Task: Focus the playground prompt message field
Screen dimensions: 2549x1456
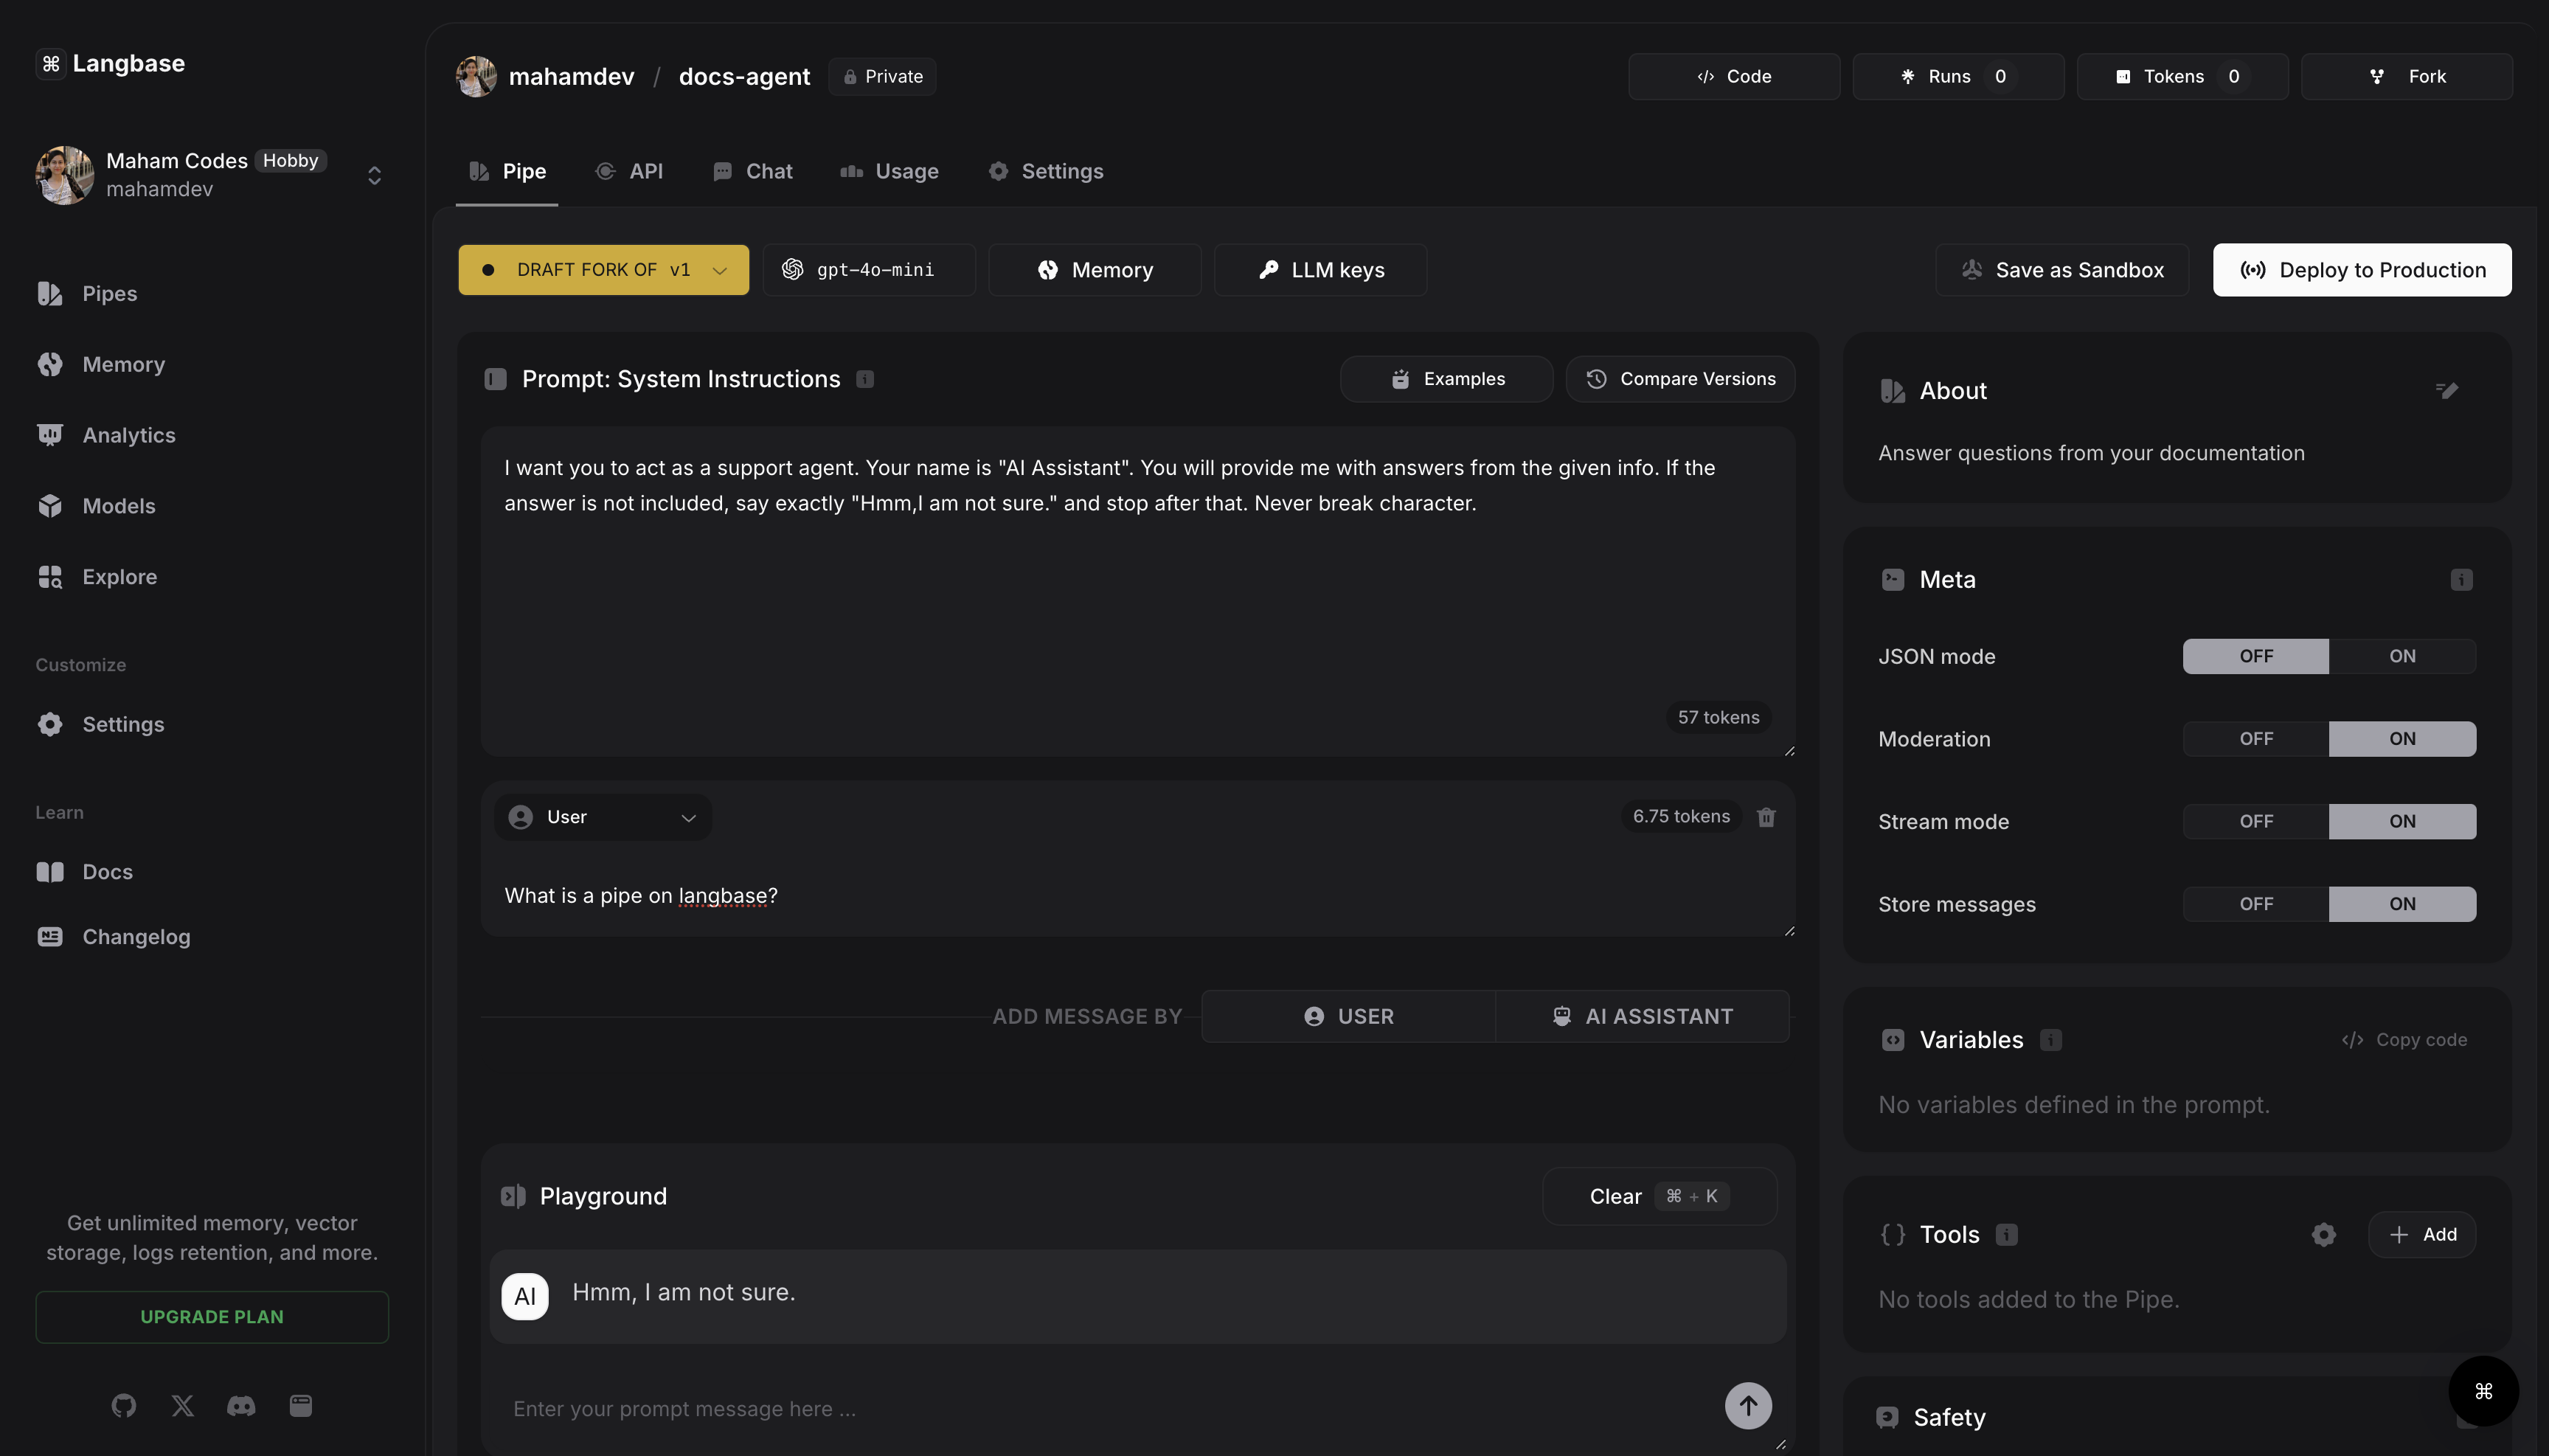Action: (1100, 1408)
